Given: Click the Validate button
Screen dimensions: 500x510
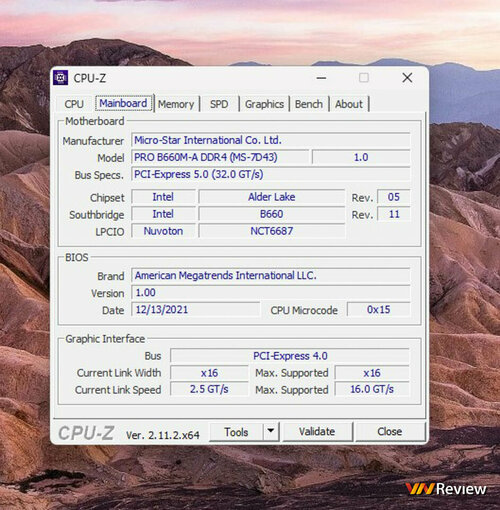Looking at the screenshot, I should coord(317,432).
